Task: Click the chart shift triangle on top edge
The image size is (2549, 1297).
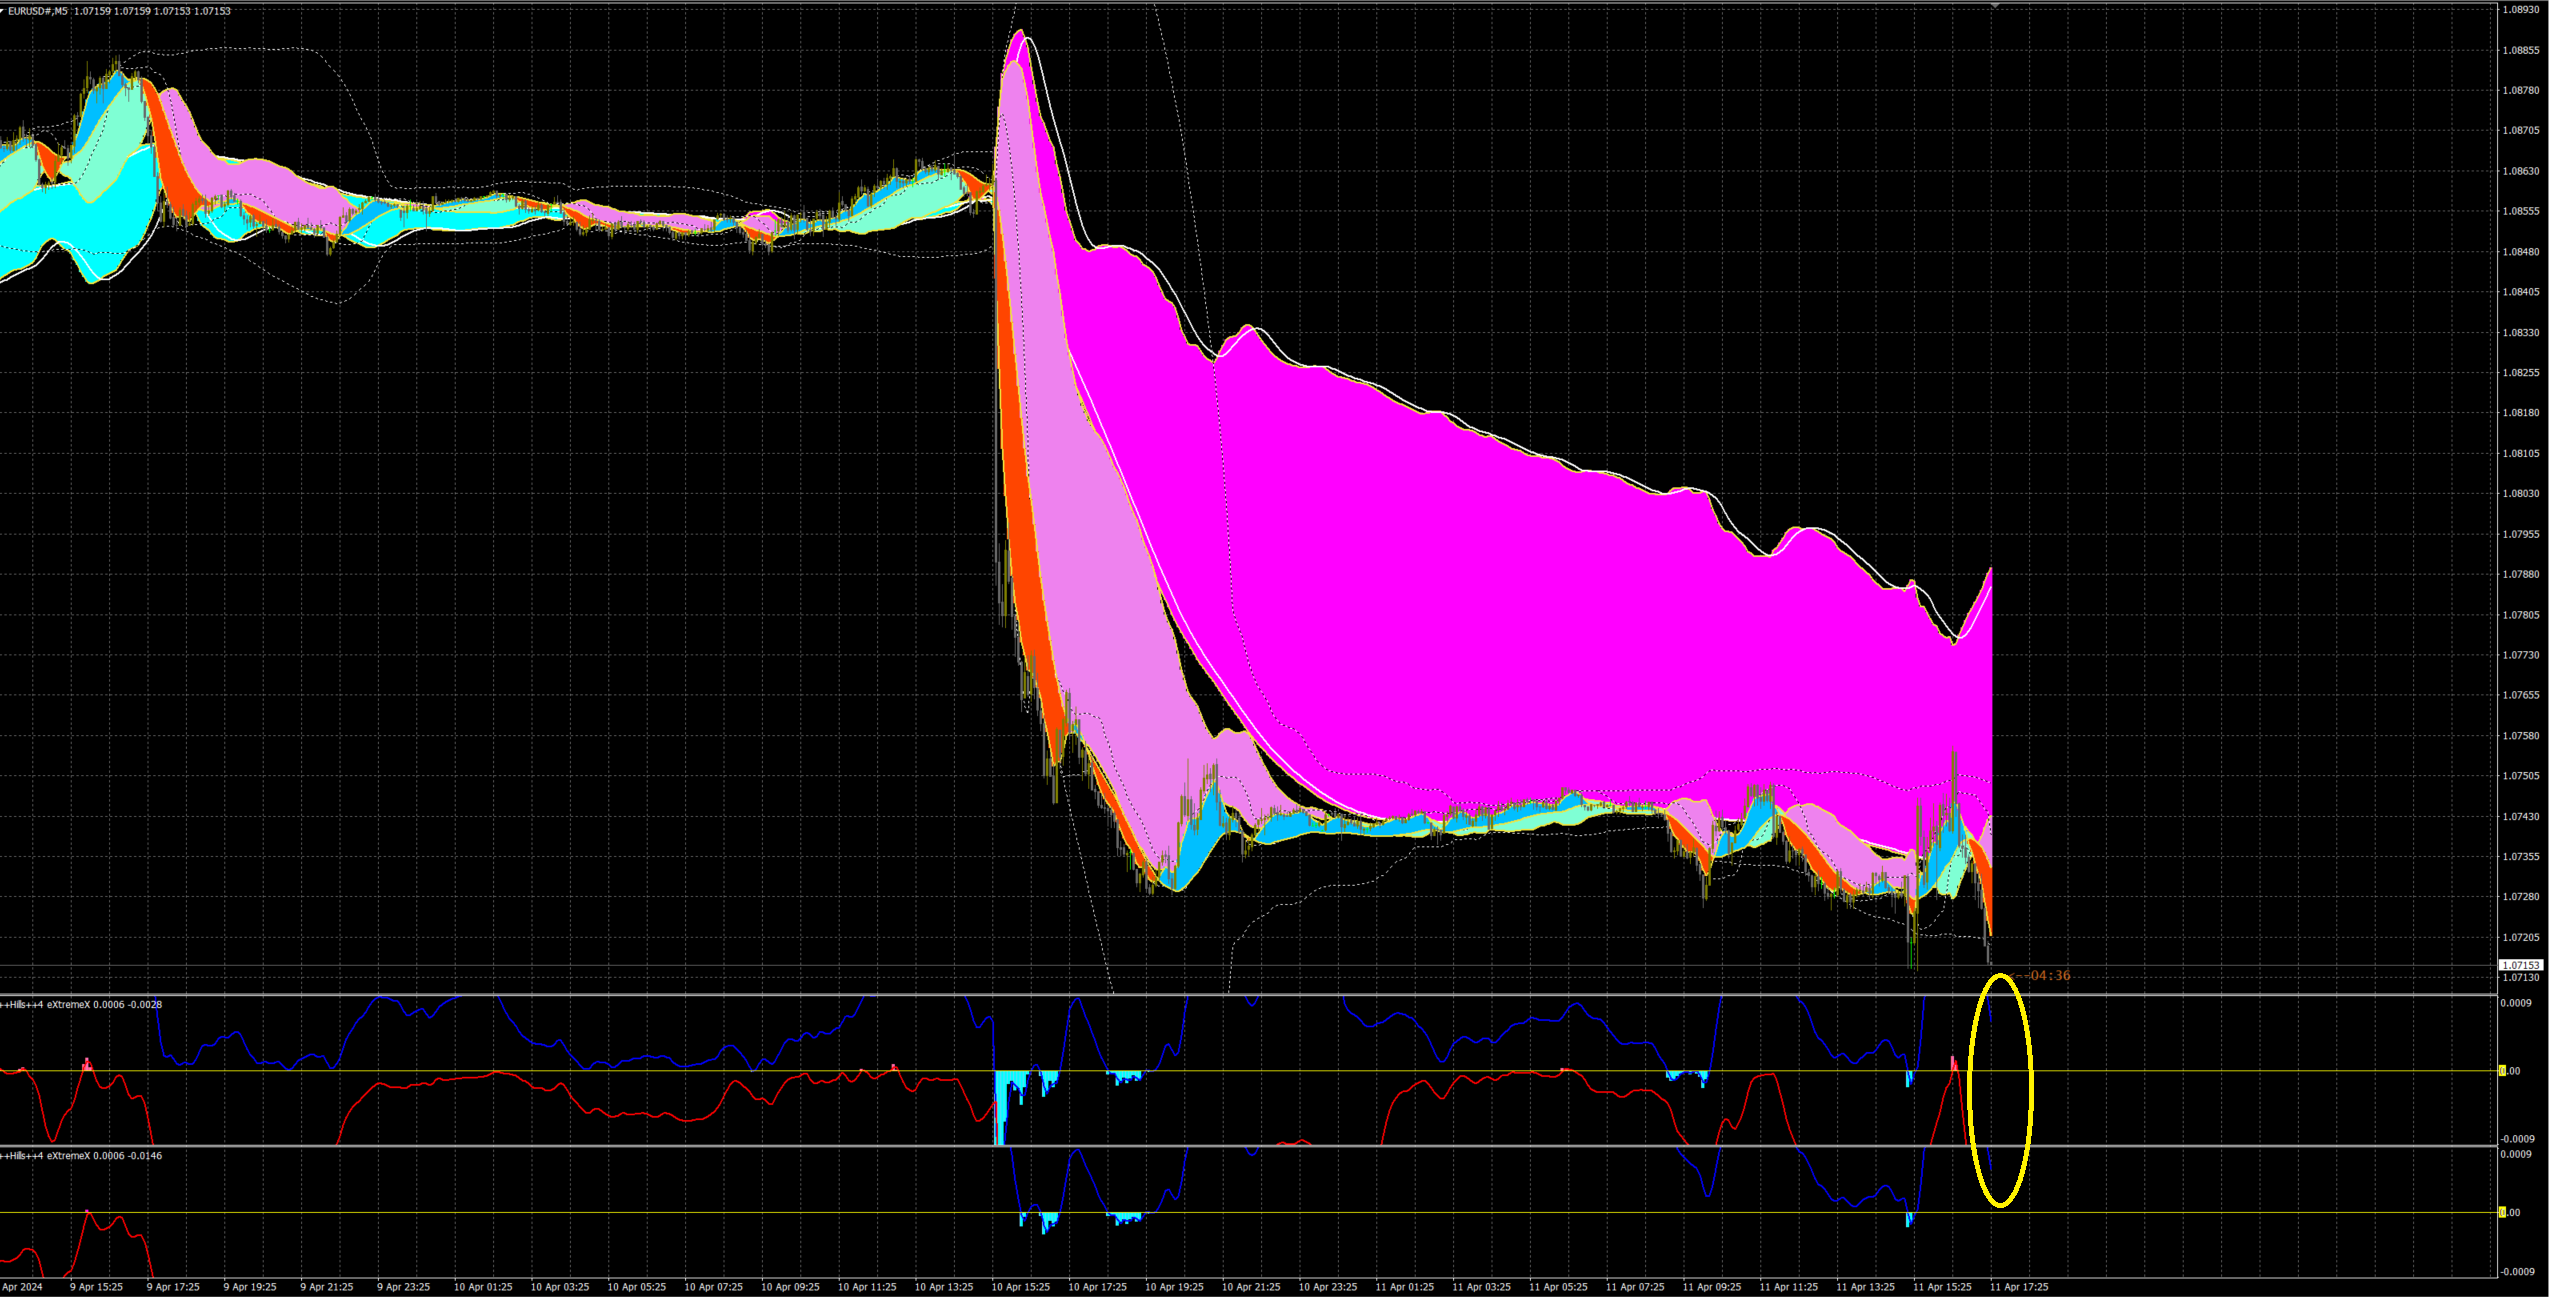Action: pos(1994,6)
